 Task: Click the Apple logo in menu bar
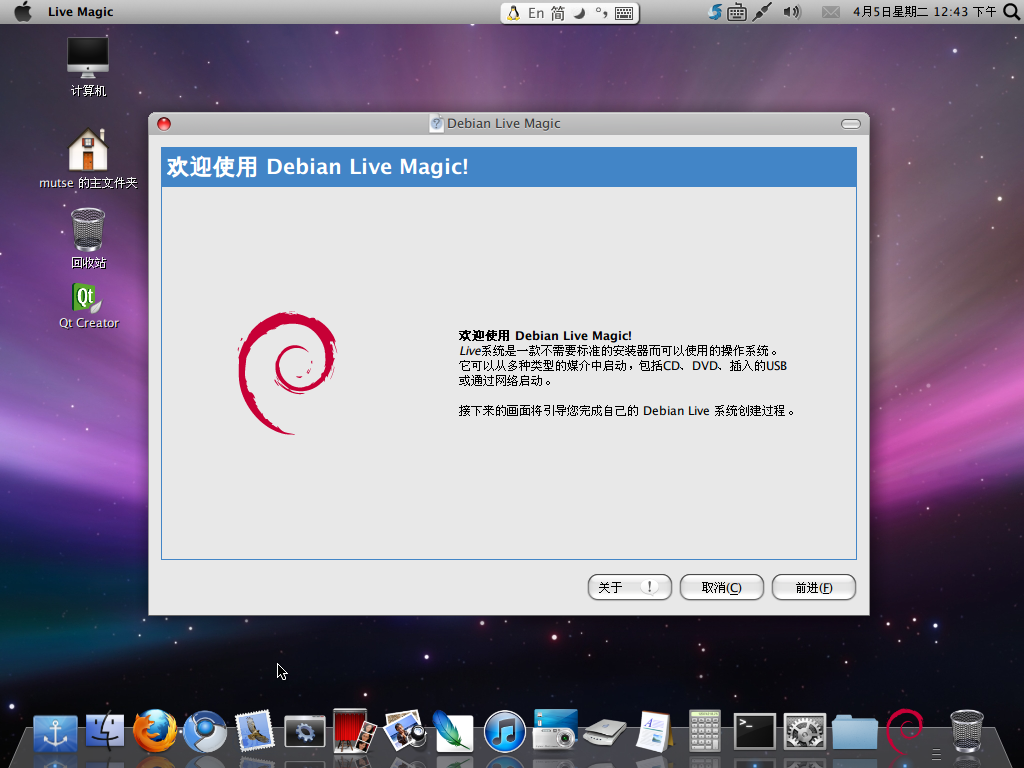click(23, 12)
